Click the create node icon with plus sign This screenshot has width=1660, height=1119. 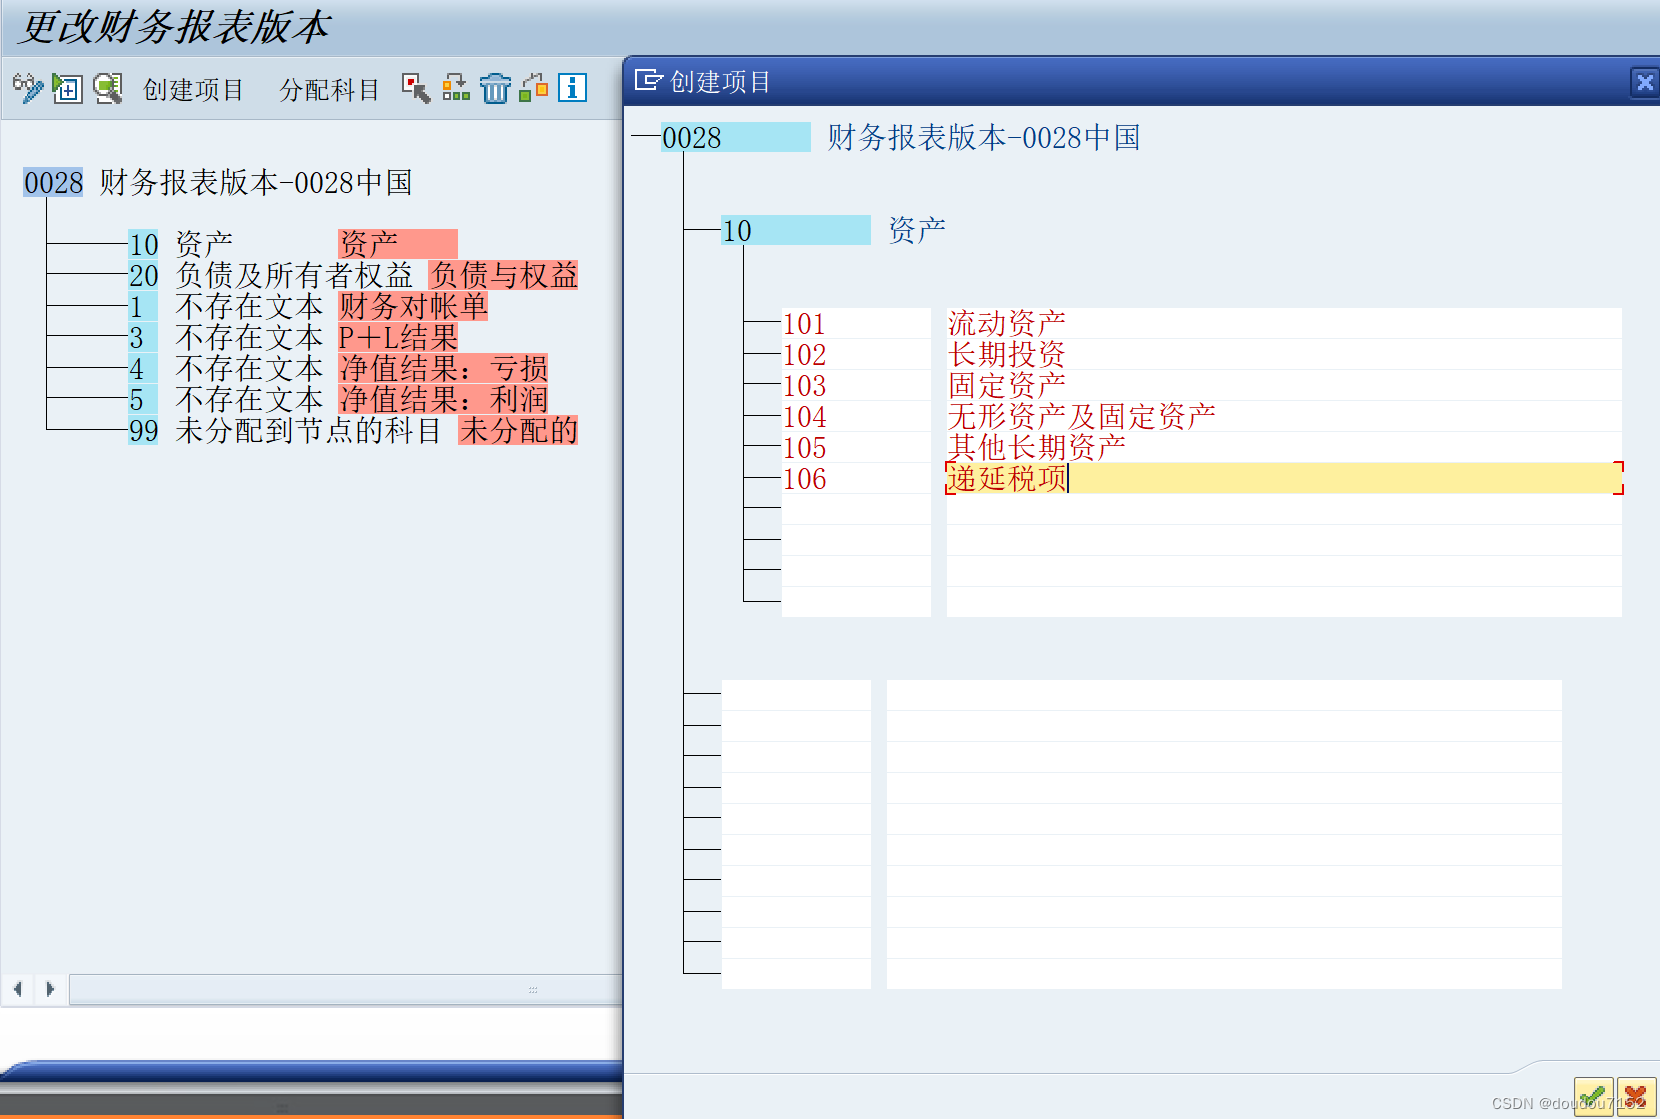coord(66,88)
